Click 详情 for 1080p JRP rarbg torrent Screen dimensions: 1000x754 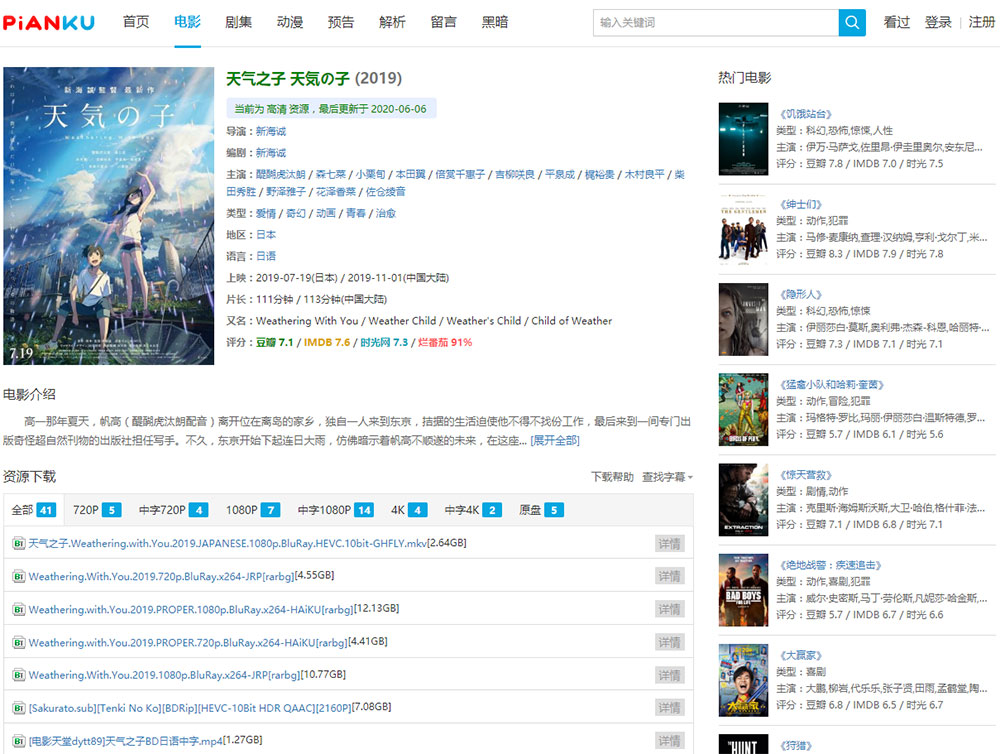click(670, 675)
